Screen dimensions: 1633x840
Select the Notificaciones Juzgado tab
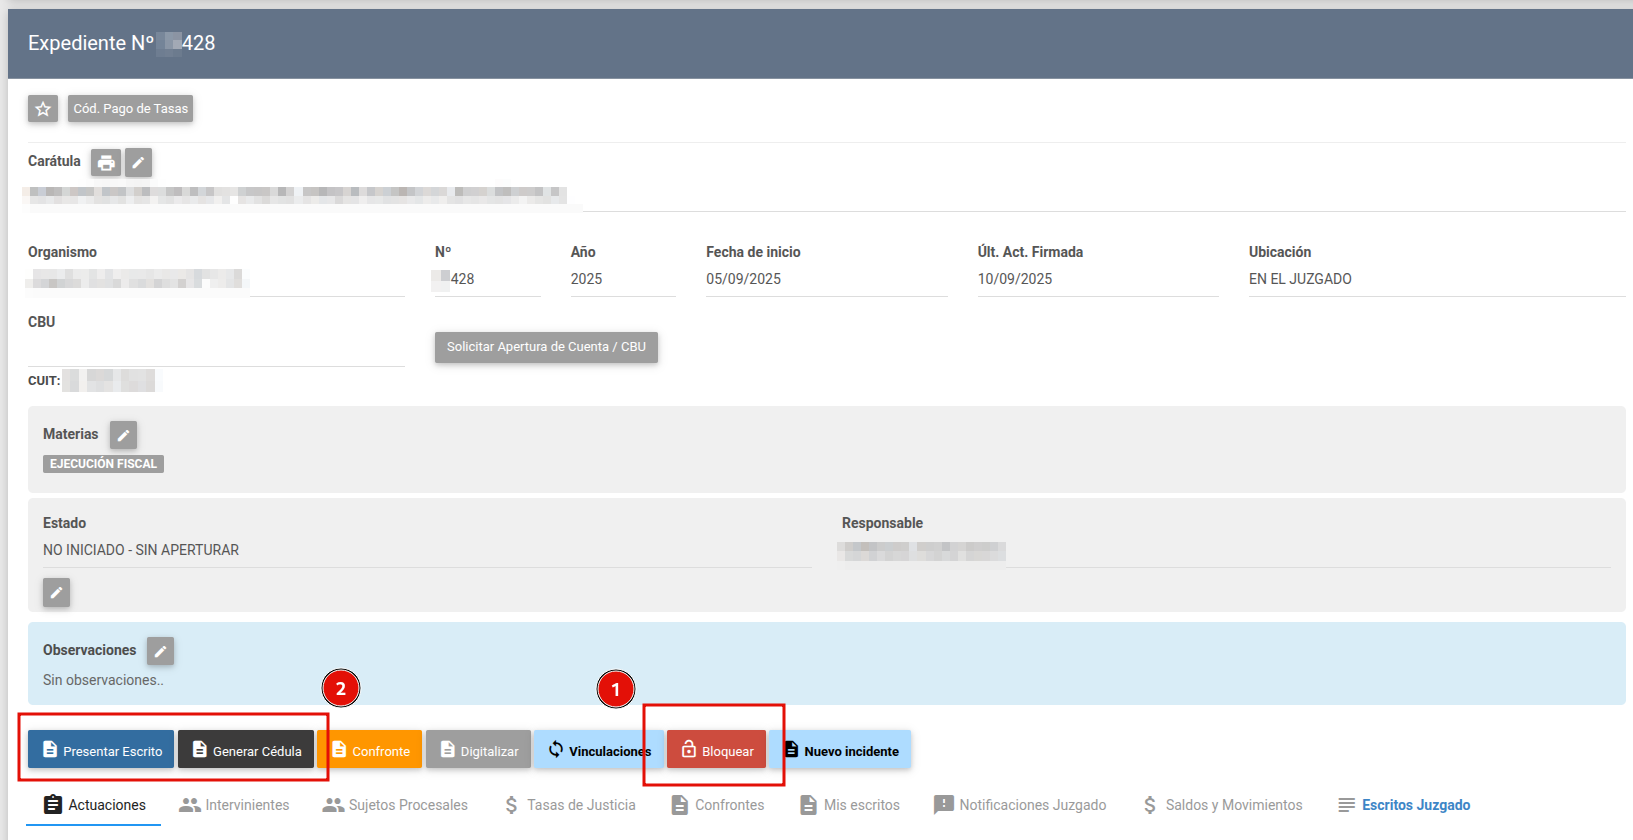(1020, 805)
